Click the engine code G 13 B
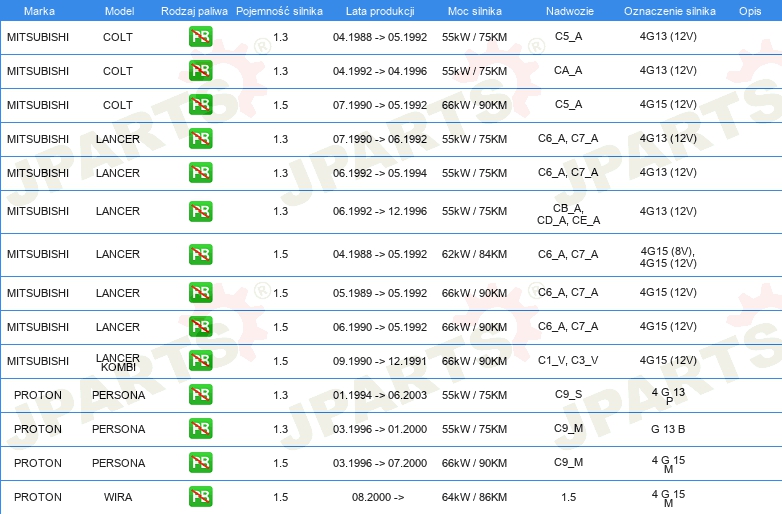782x514 pixels. pyautogui.click(x=668, y=429)
